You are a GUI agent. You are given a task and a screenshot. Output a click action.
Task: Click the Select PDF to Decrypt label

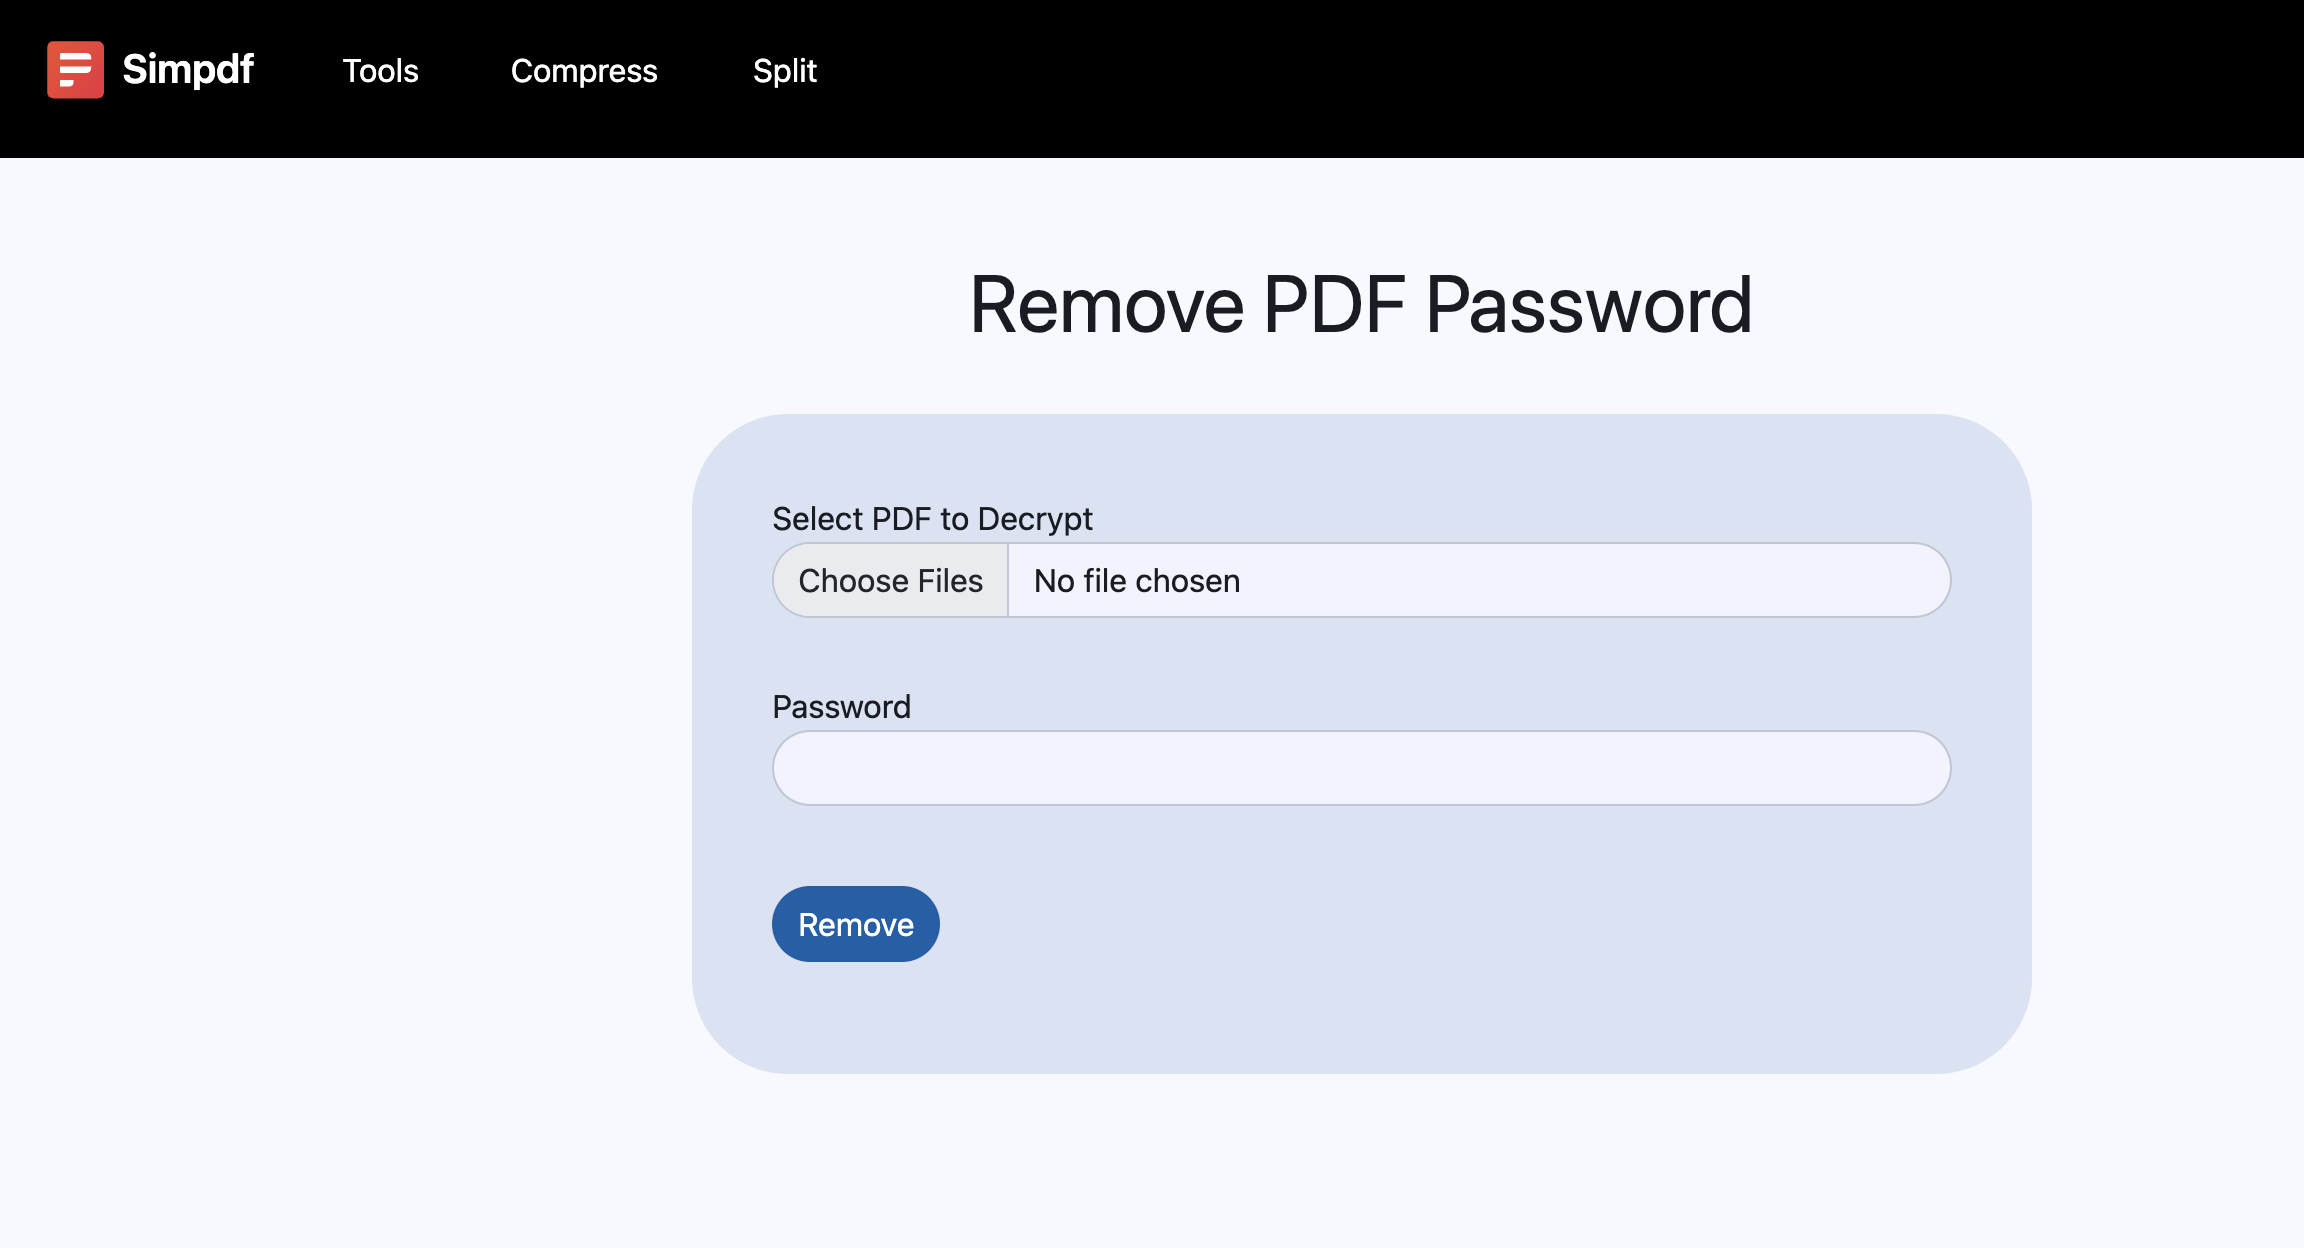931,518
